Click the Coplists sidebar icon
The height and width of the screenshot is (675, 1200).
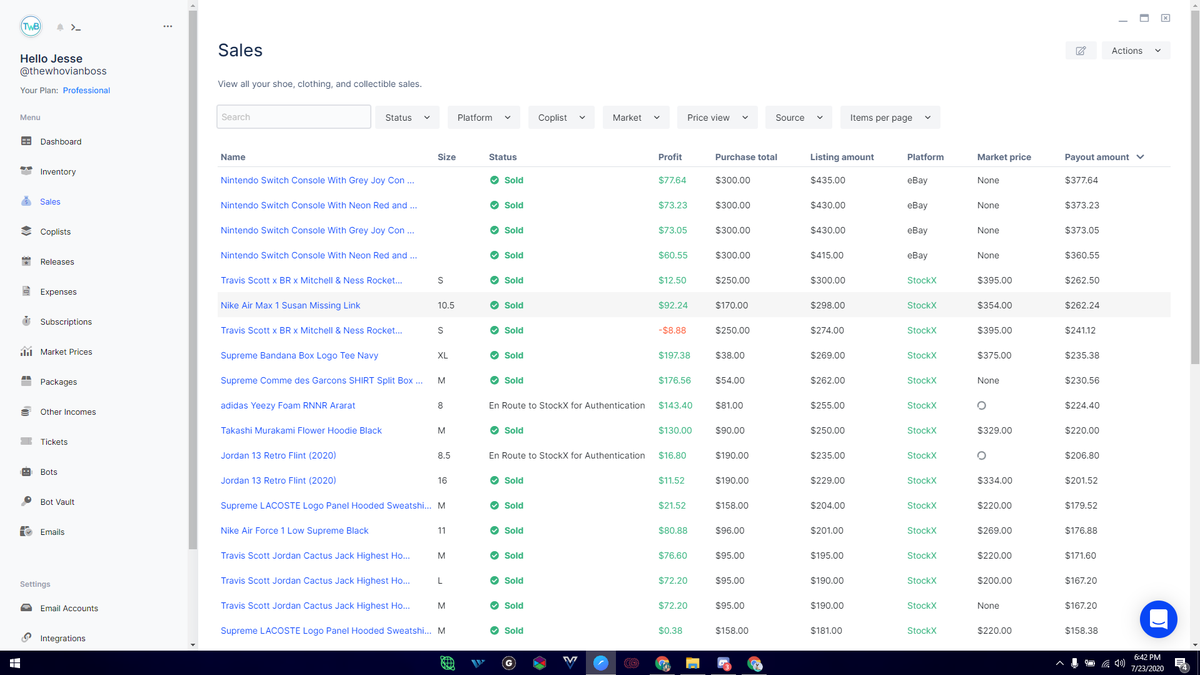click(x=26, y=231)
